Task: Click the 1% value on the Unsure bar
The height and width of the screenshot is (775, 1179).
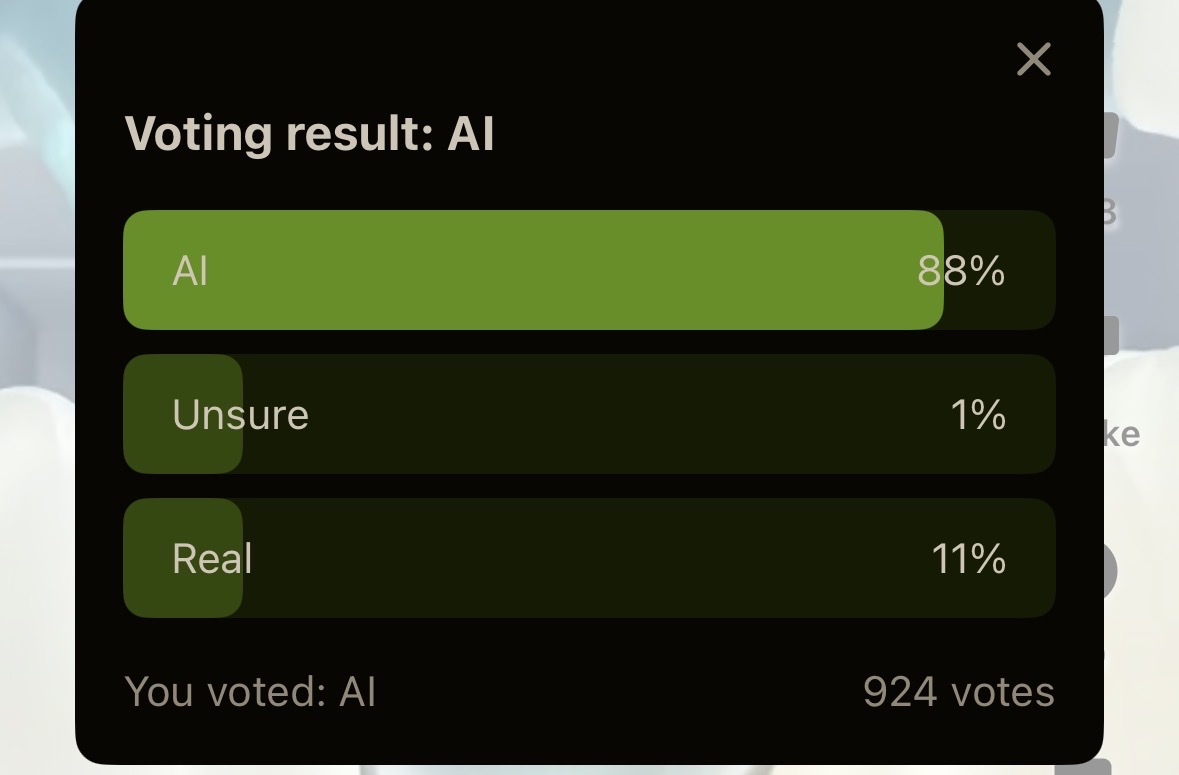Action: click(x=978, y=414)
